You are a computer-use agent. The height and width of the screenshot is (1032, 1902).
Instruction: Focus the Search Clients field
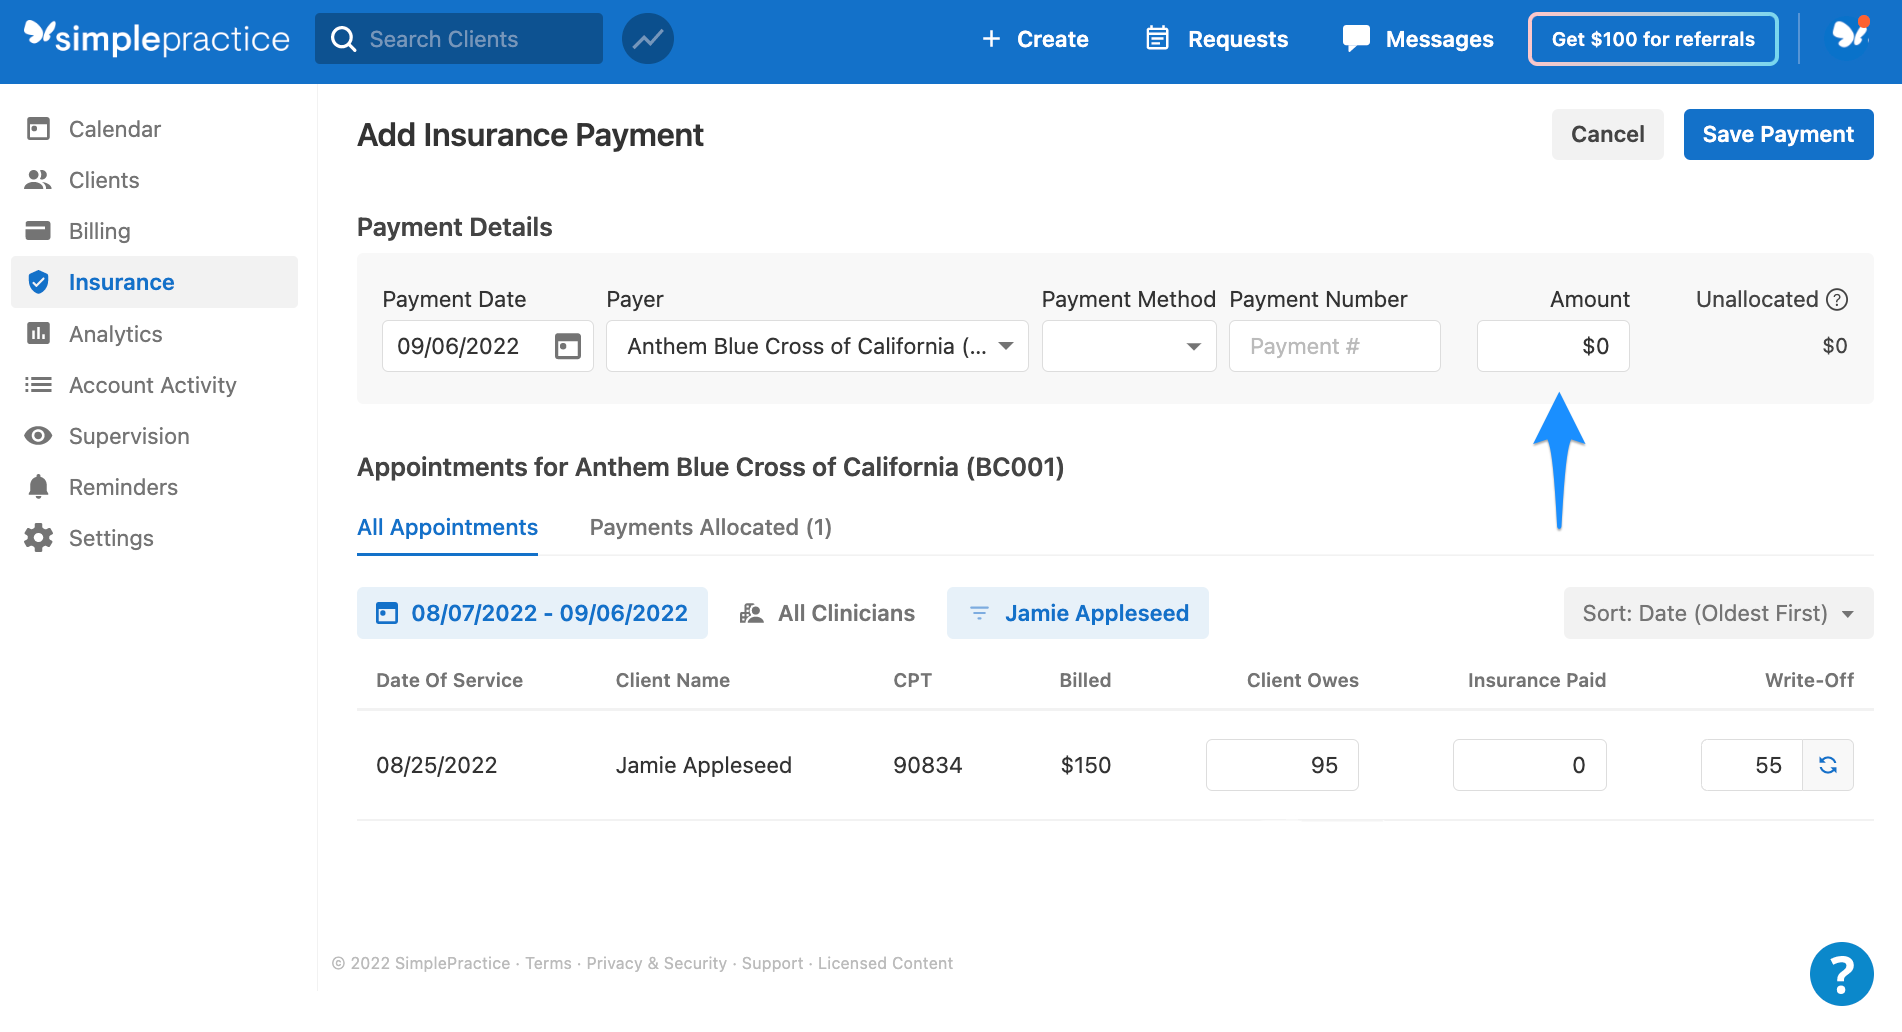point(459,39)
